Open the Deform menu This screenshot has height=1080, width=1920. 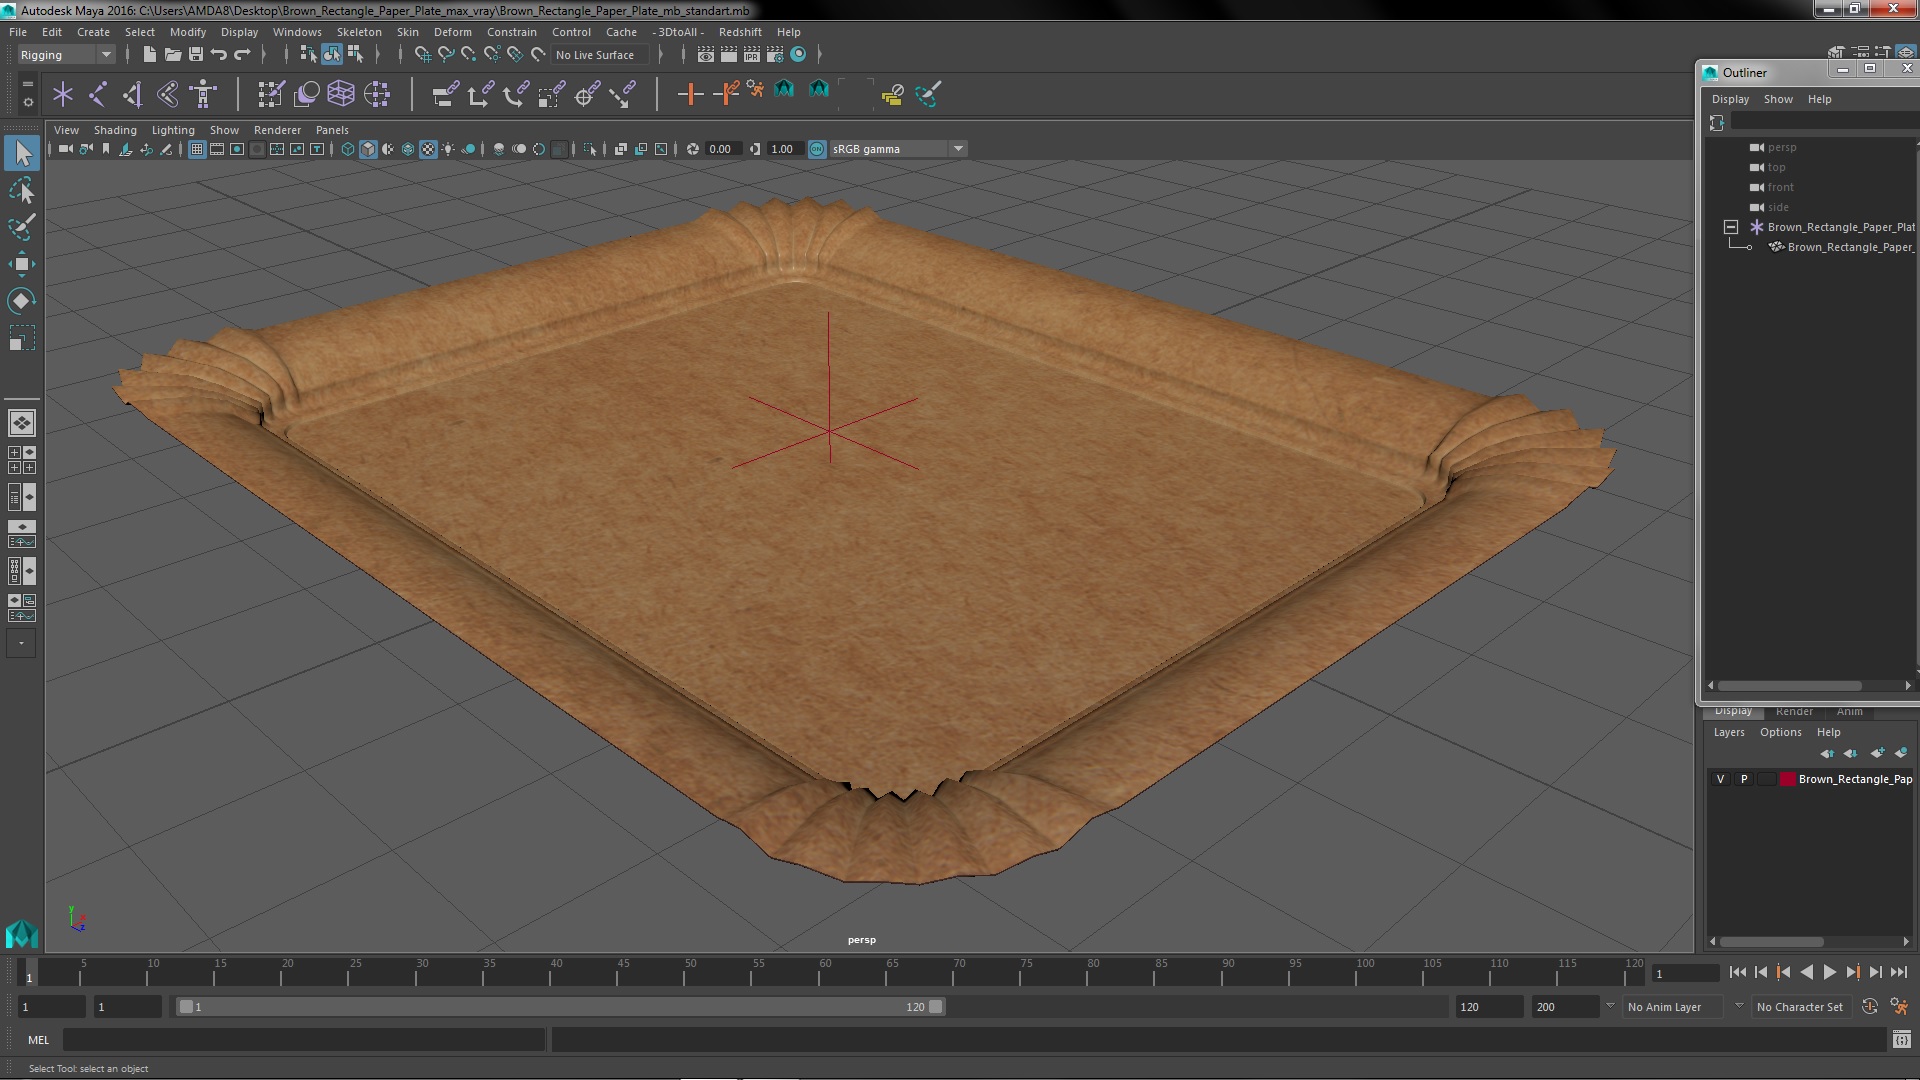click(x=452, y=32)
